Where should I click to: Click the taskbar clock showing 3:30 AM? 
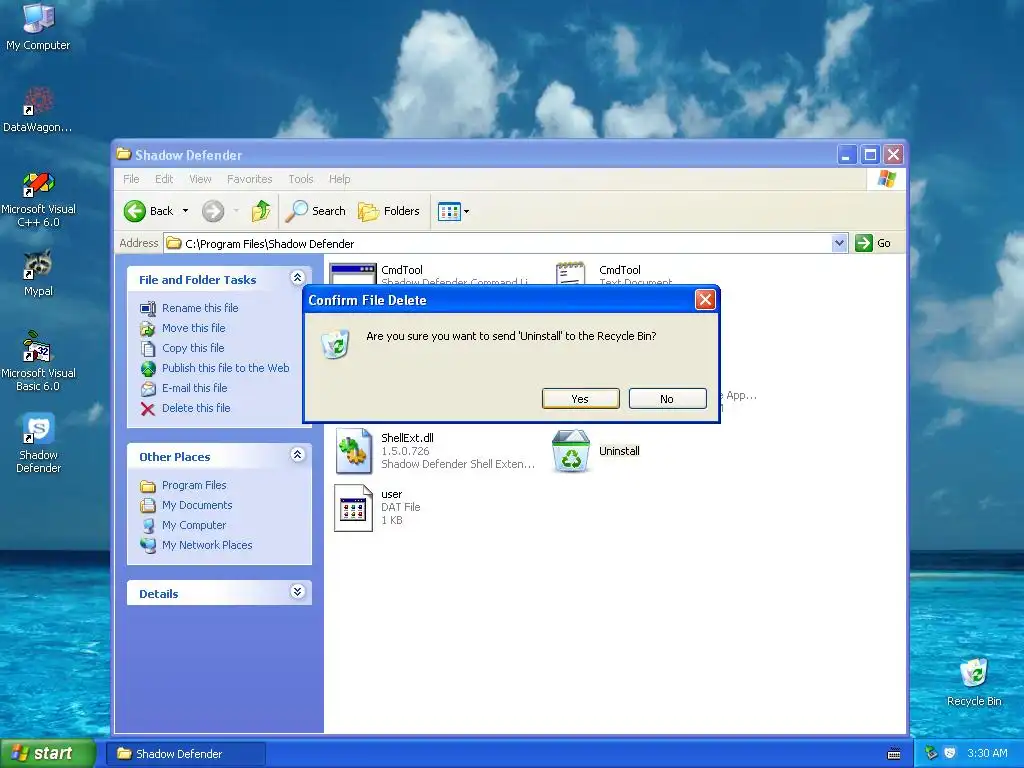[x=987, y=753]
